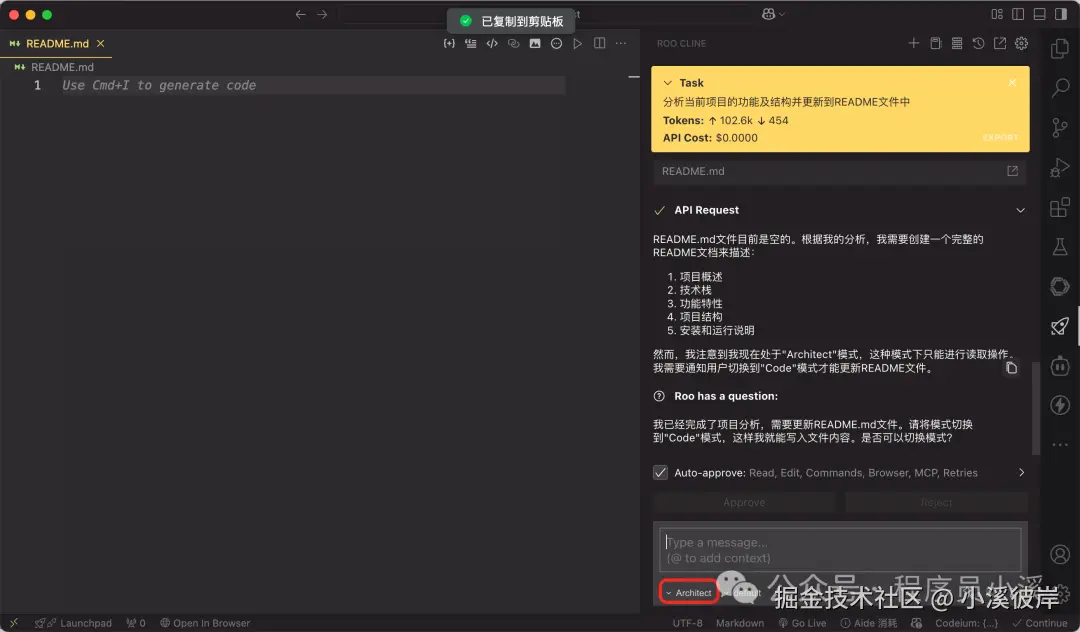1080x632 pixels.
Task: Collapse the Task header chevron
Action: 667,83
